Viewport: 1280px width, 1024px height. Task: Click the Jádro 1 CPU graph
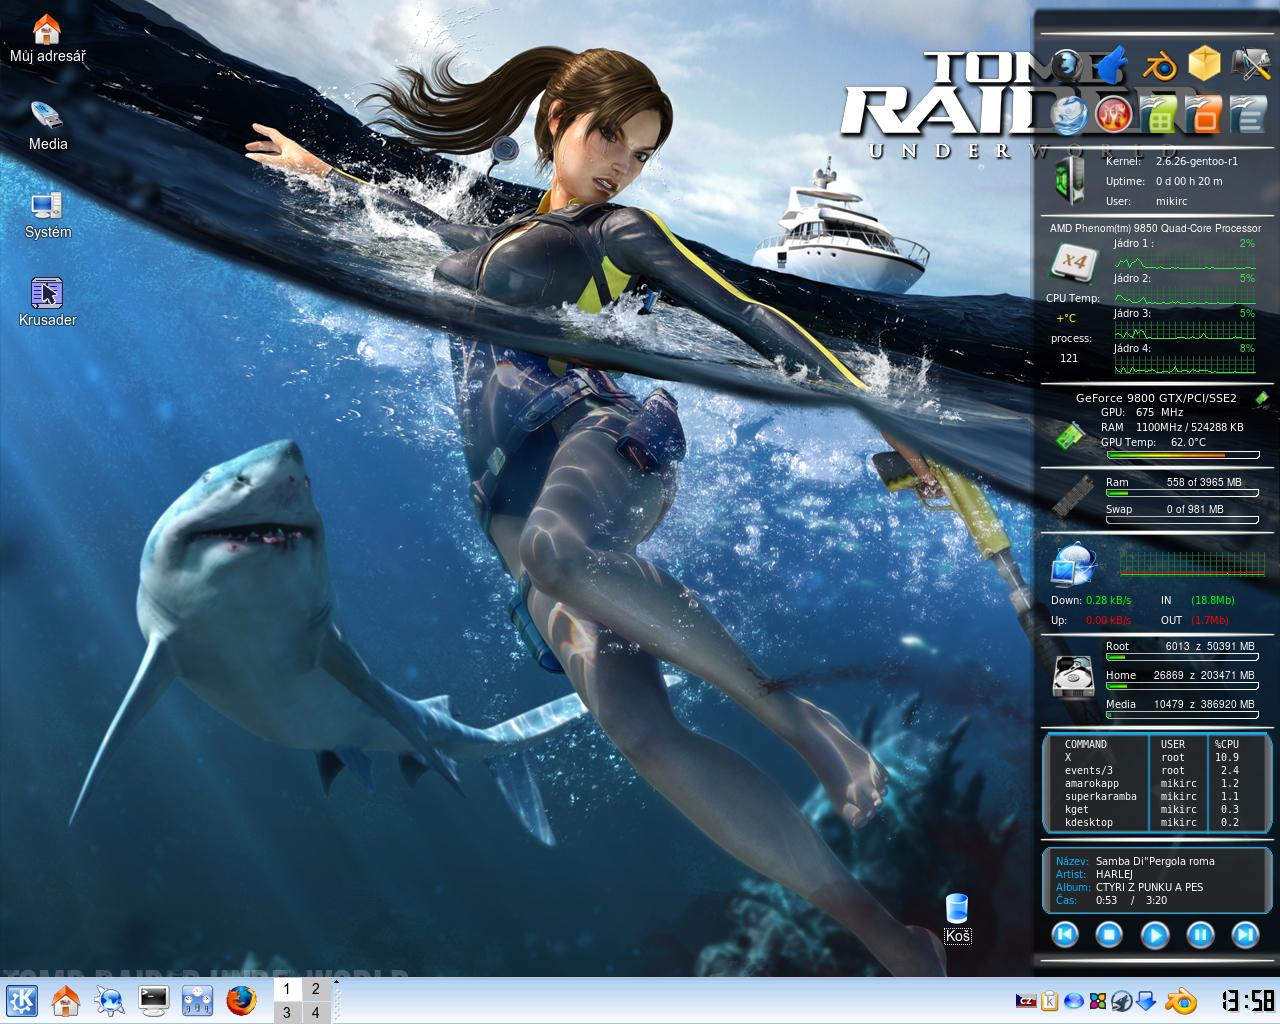click(1184, 261)
